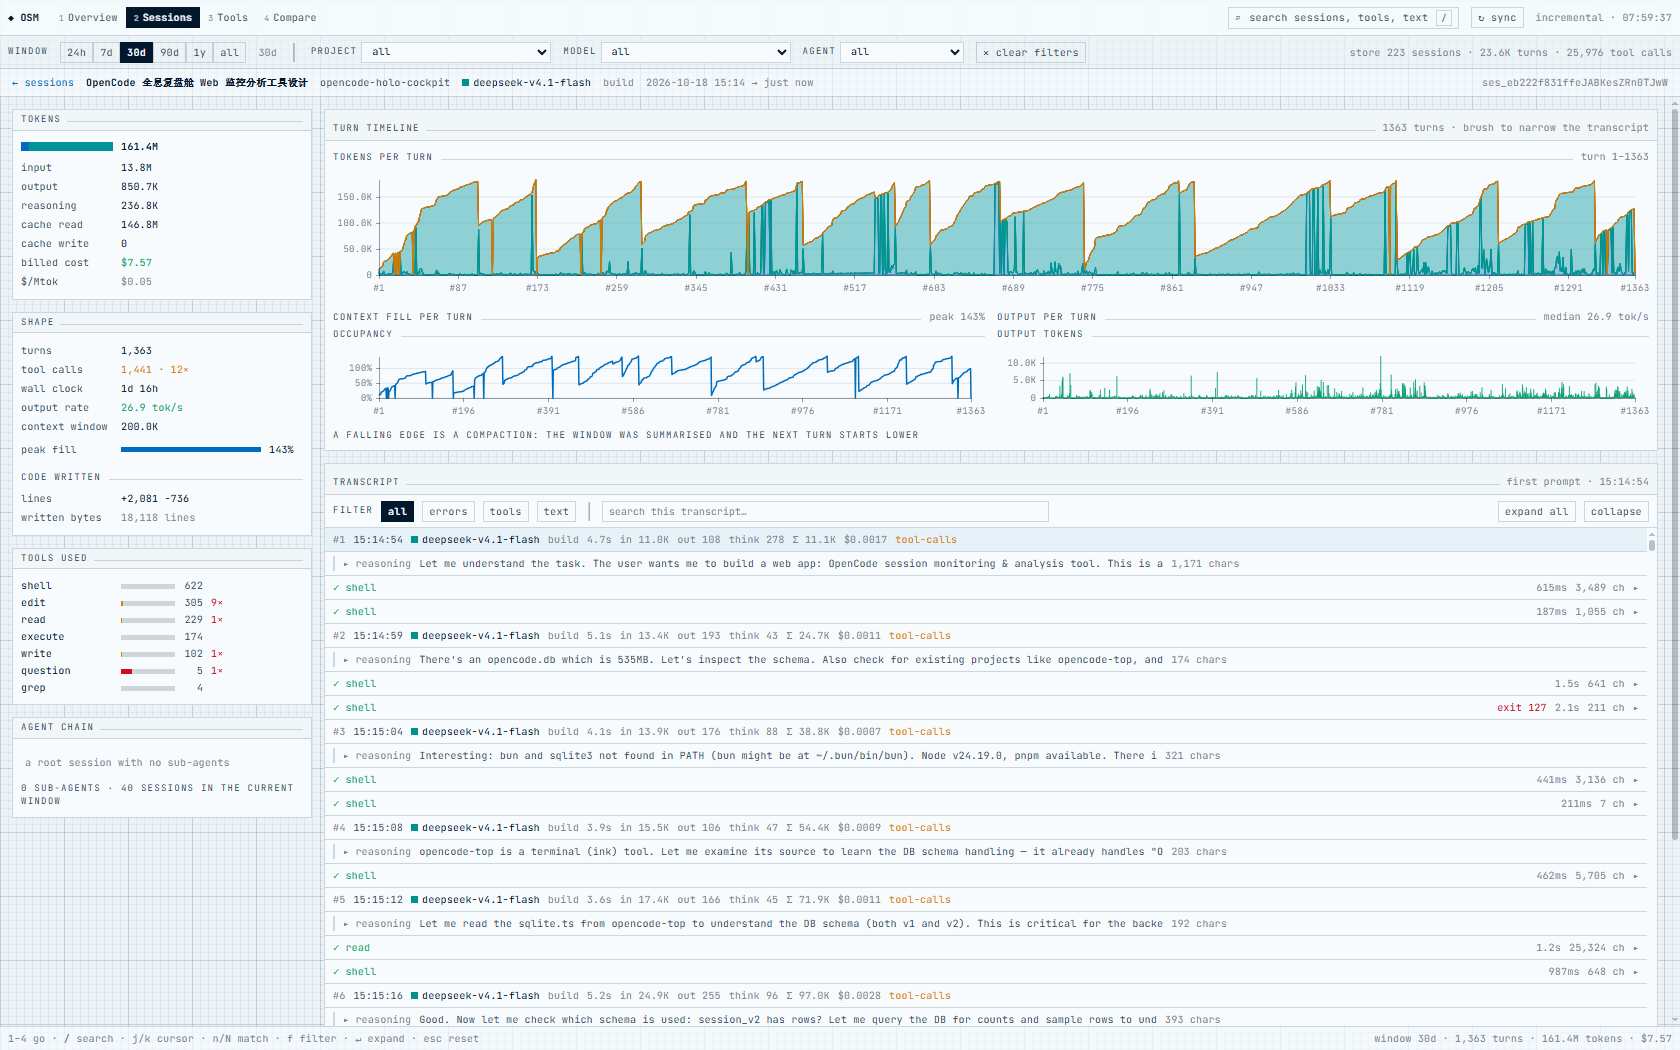Click the OSM logo icon

pyautogui.click(x=11, y=18)
